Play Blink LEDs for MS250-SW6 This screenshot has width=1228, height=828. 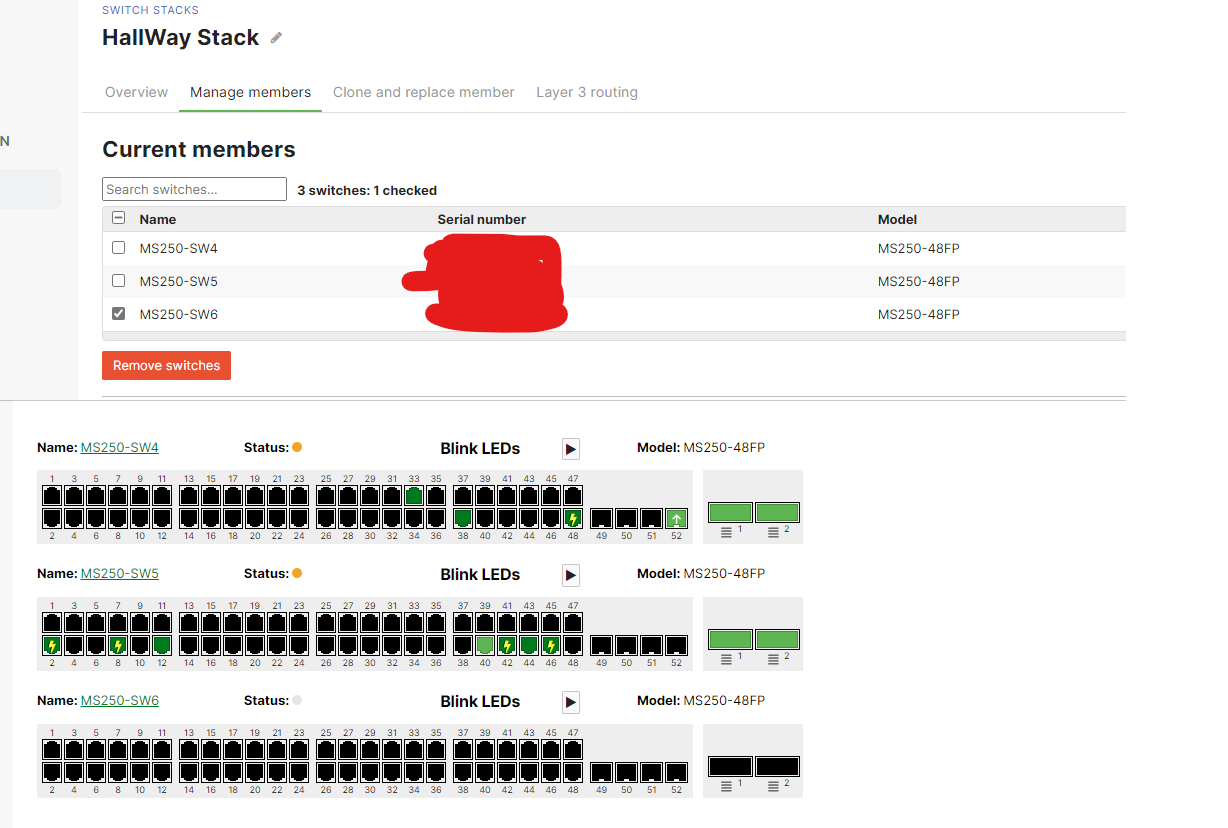[571, 702]
